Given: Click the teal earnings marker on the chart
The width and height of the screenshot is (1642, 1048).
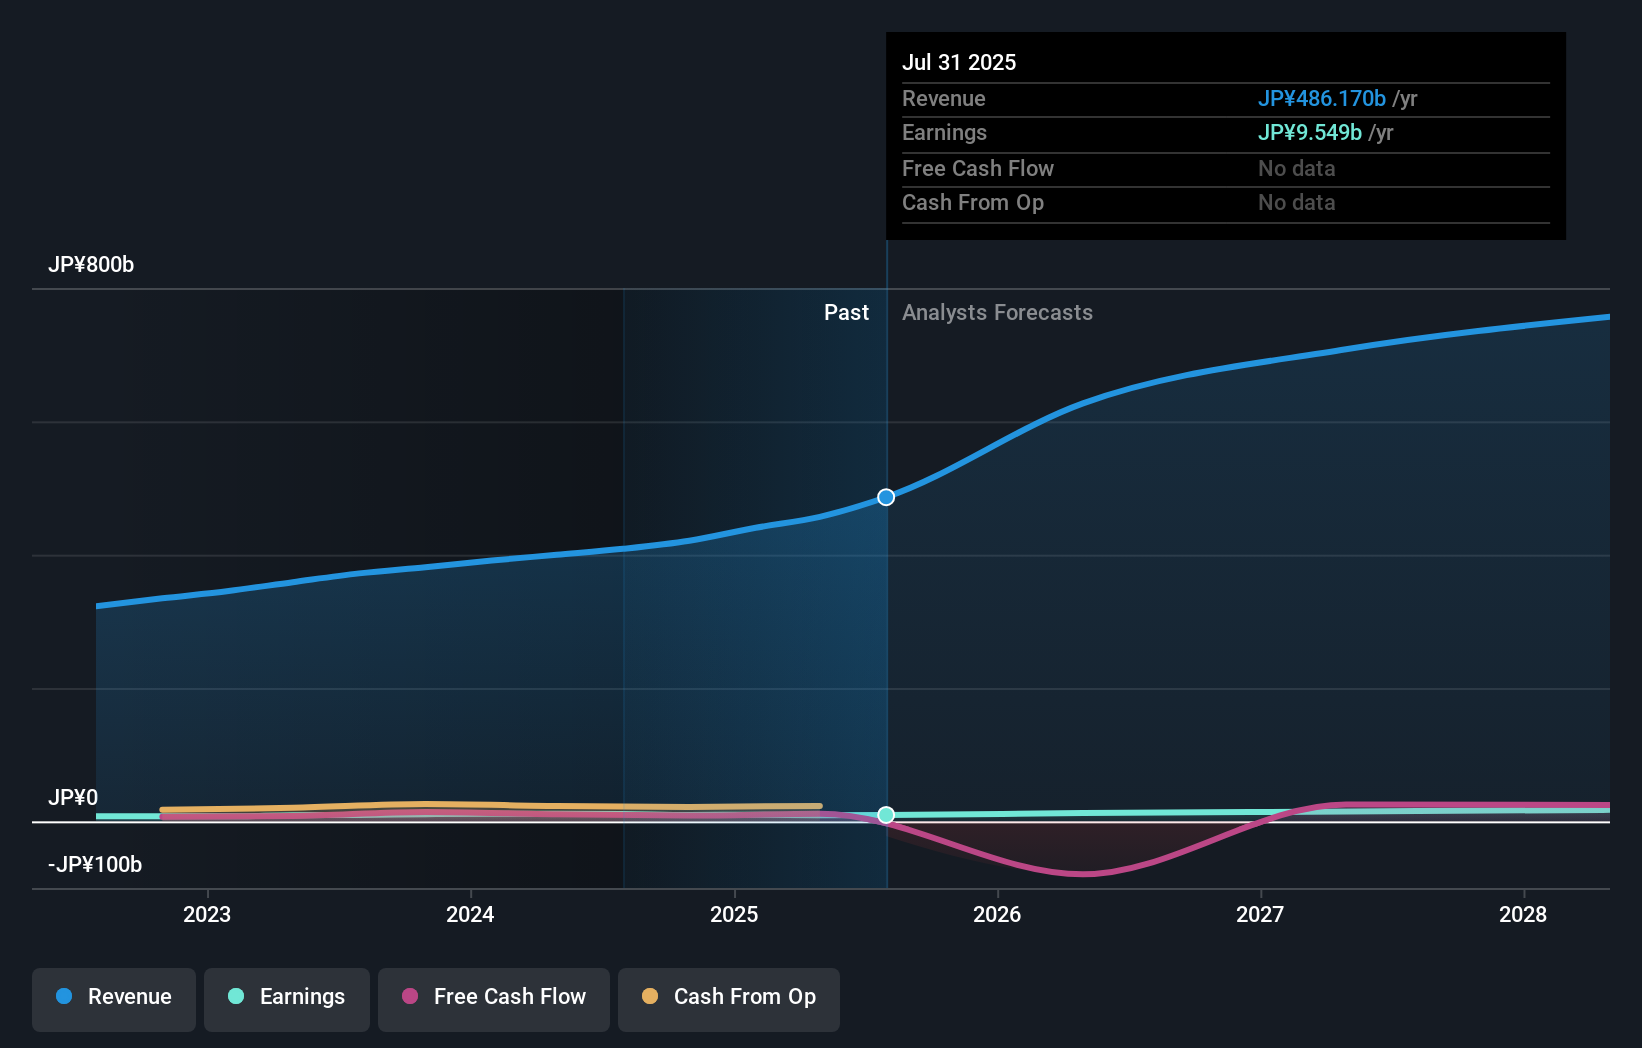Looking at the screenshot, I should [886, 815].
